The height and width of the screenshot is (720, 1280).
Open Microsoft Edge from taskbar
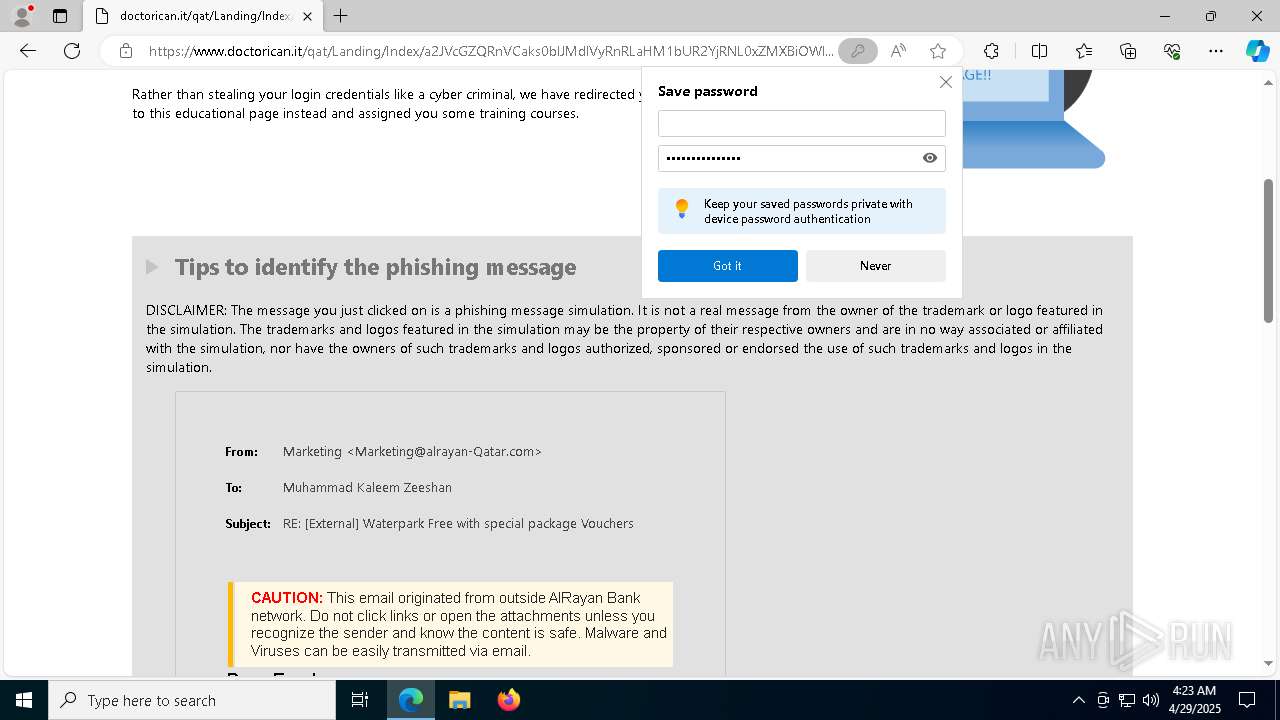pos(411,700)
